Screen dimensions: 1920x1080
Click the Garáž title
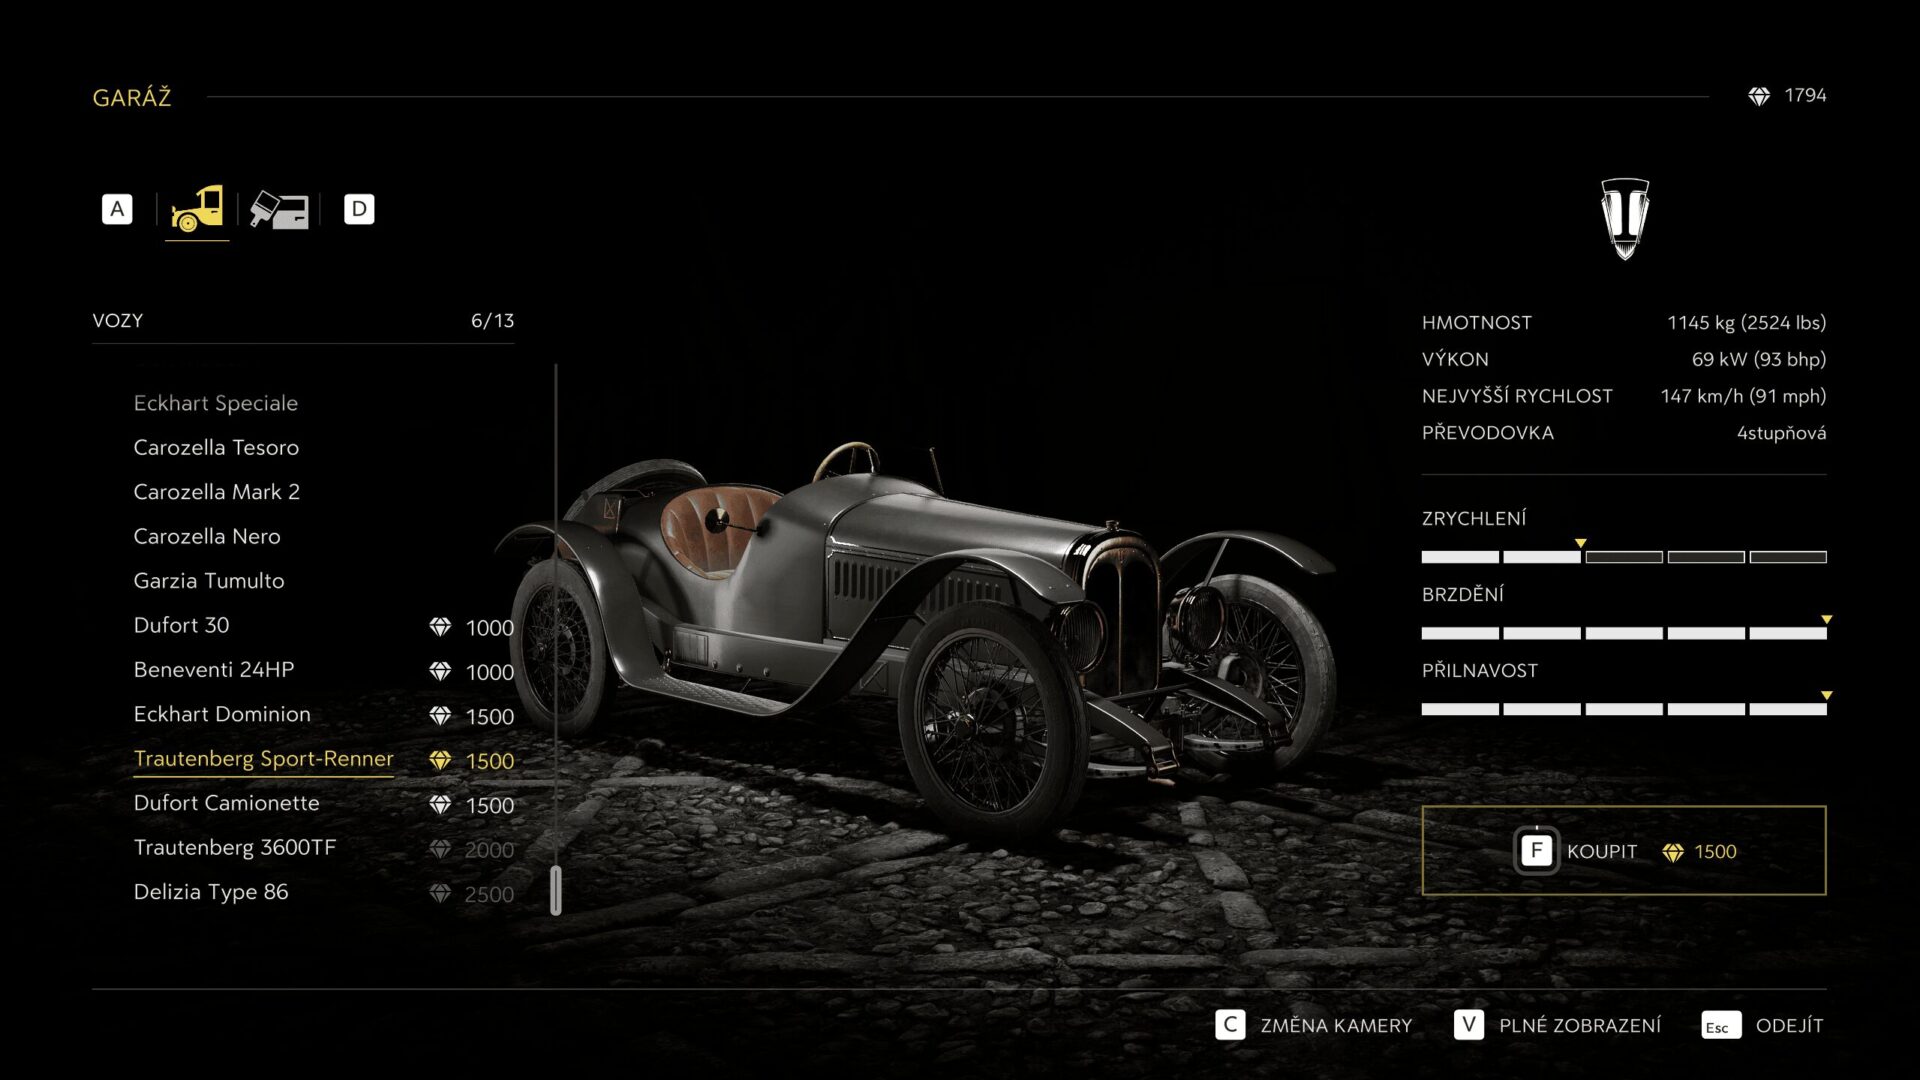click(x=132, y=98)
